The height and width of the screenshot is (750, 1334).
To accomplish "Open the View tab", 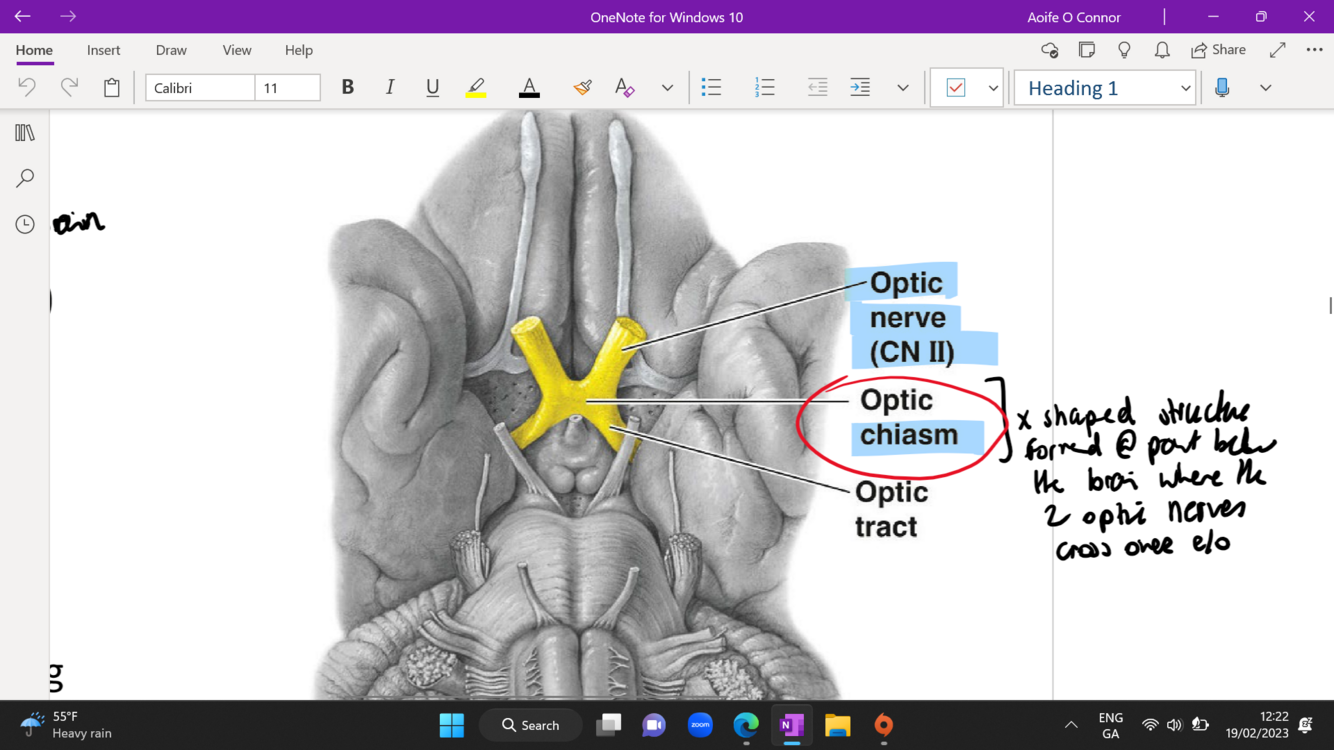I will pos(237,50).
